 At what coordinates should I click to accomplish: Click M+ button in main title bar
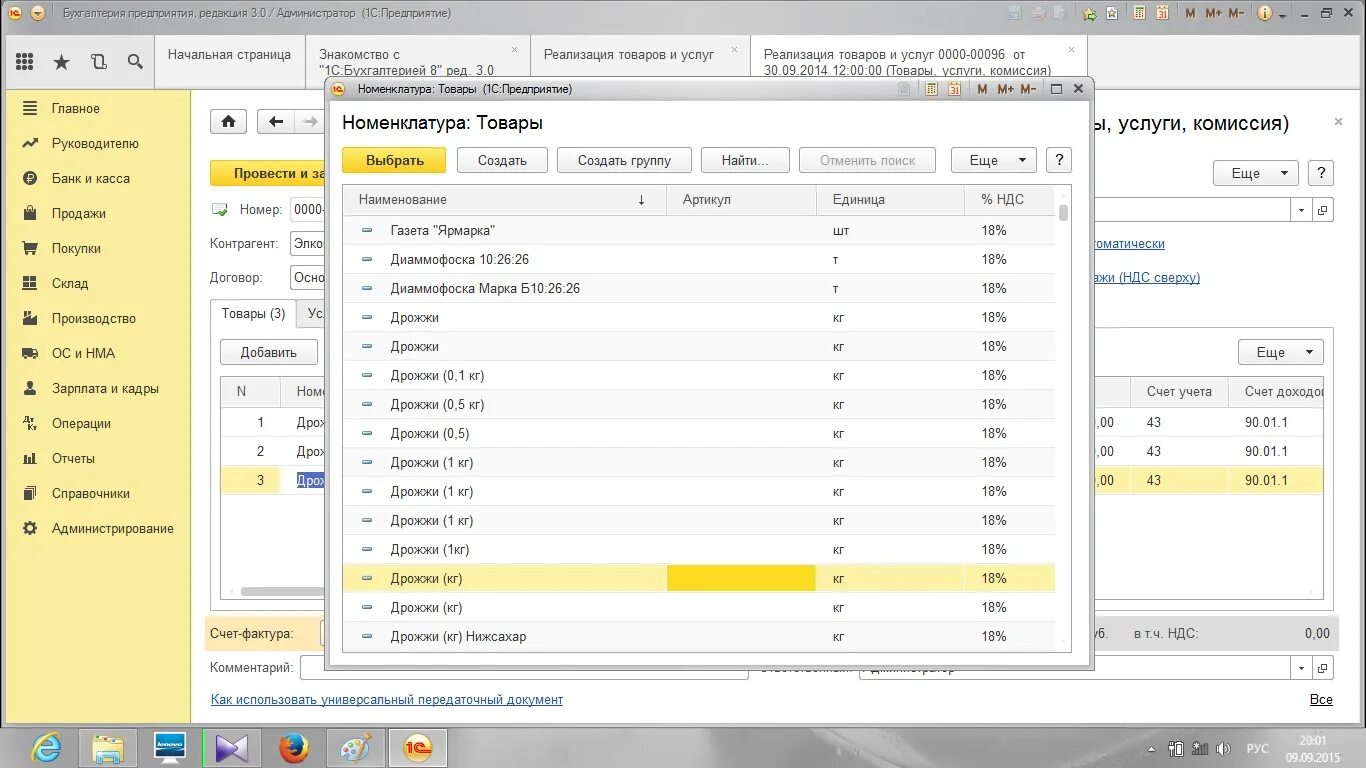click(1213, 13)
